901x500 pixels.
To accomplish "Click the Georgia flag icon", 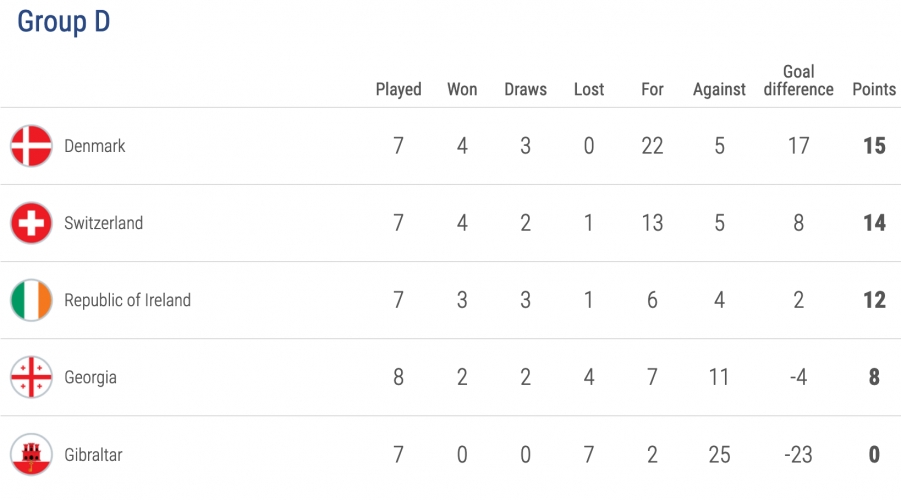I will 32,377.
